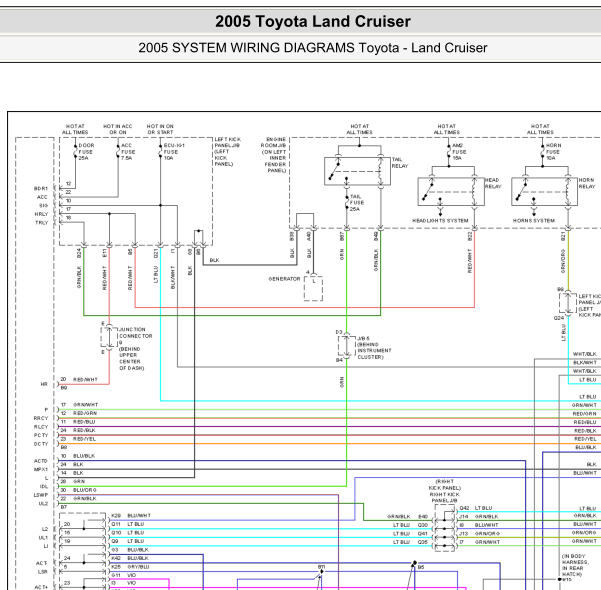Click the Q42 LT BLU connector label
This screenshot has height=590, width=601.
tap(476, 508)
